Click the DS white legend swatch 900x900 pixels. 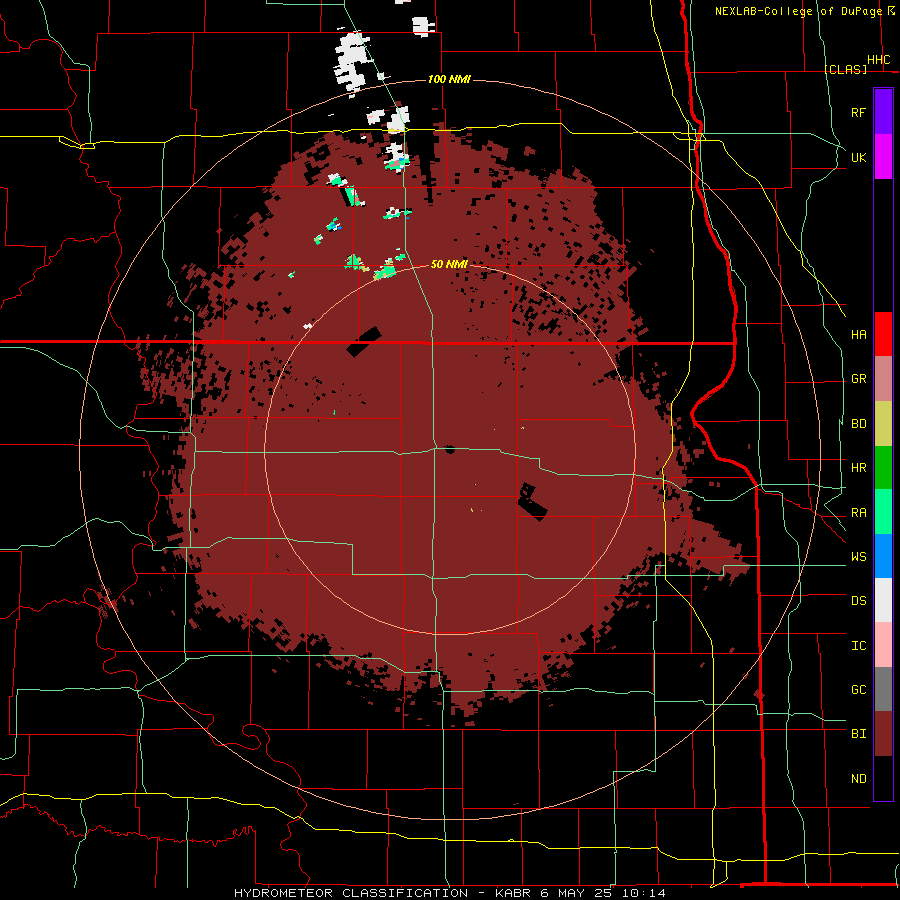click(x=883, y=600)
